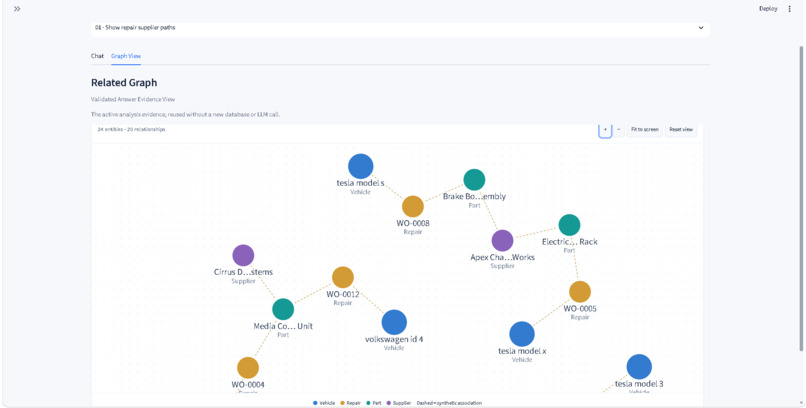This screenshot has width=806, height=408.
Task: Click Fit to screen button
Action: coord(645,129)
